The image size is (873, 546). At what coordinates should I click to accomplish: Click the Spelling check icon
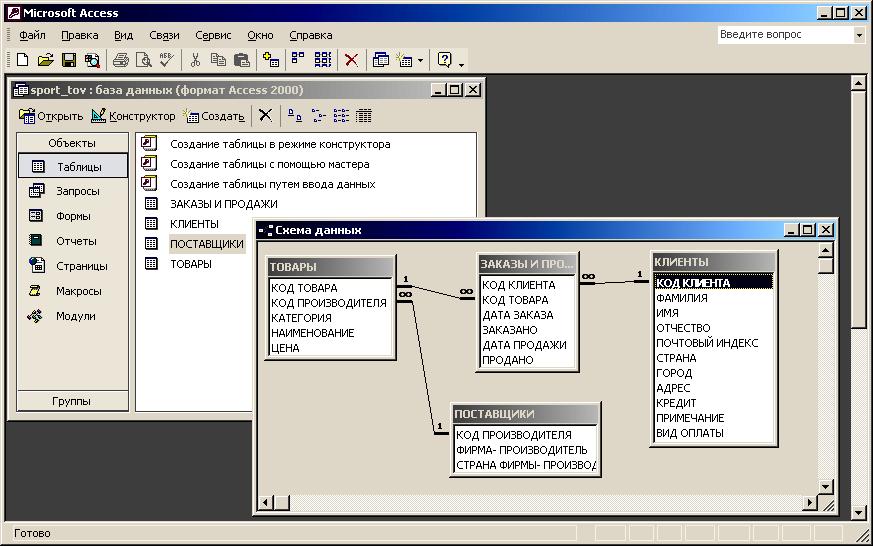point(166,60)
